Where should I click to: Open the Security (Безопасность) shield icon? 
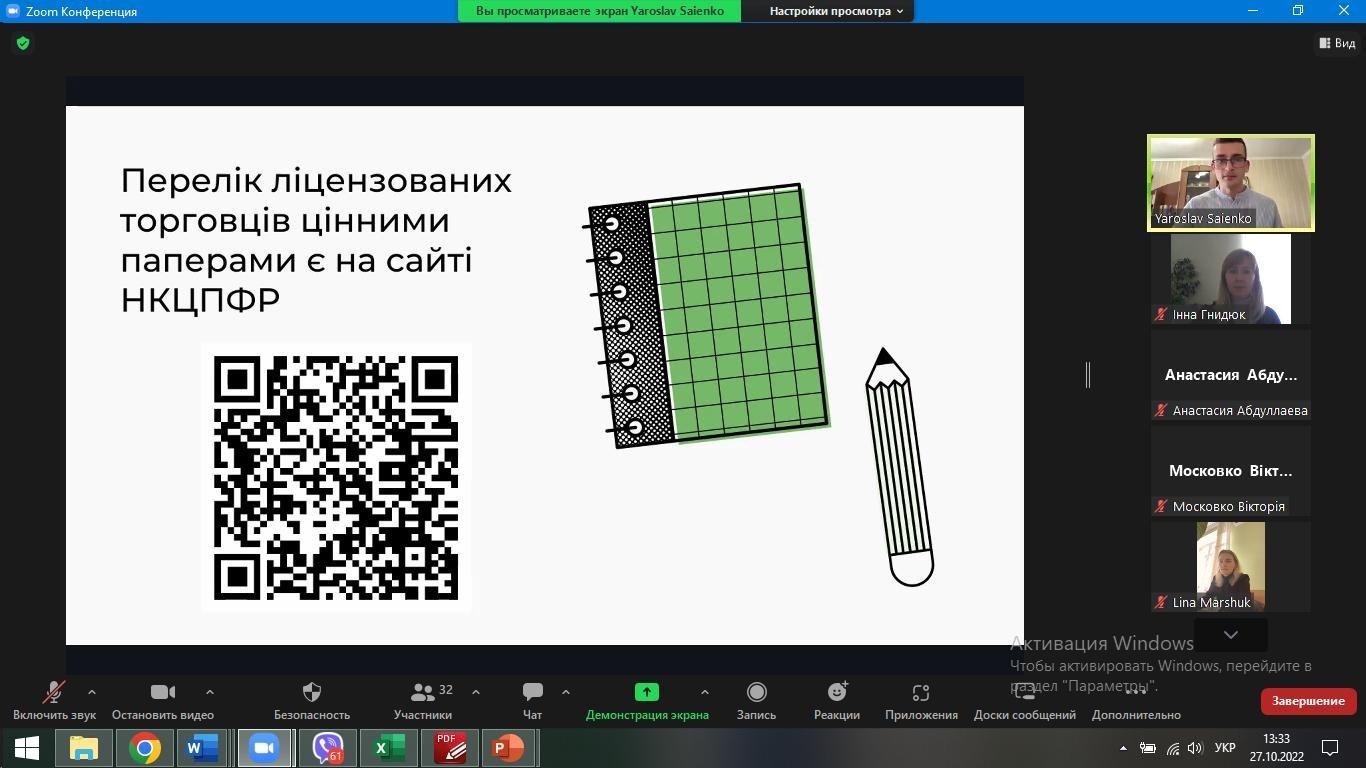311,693
